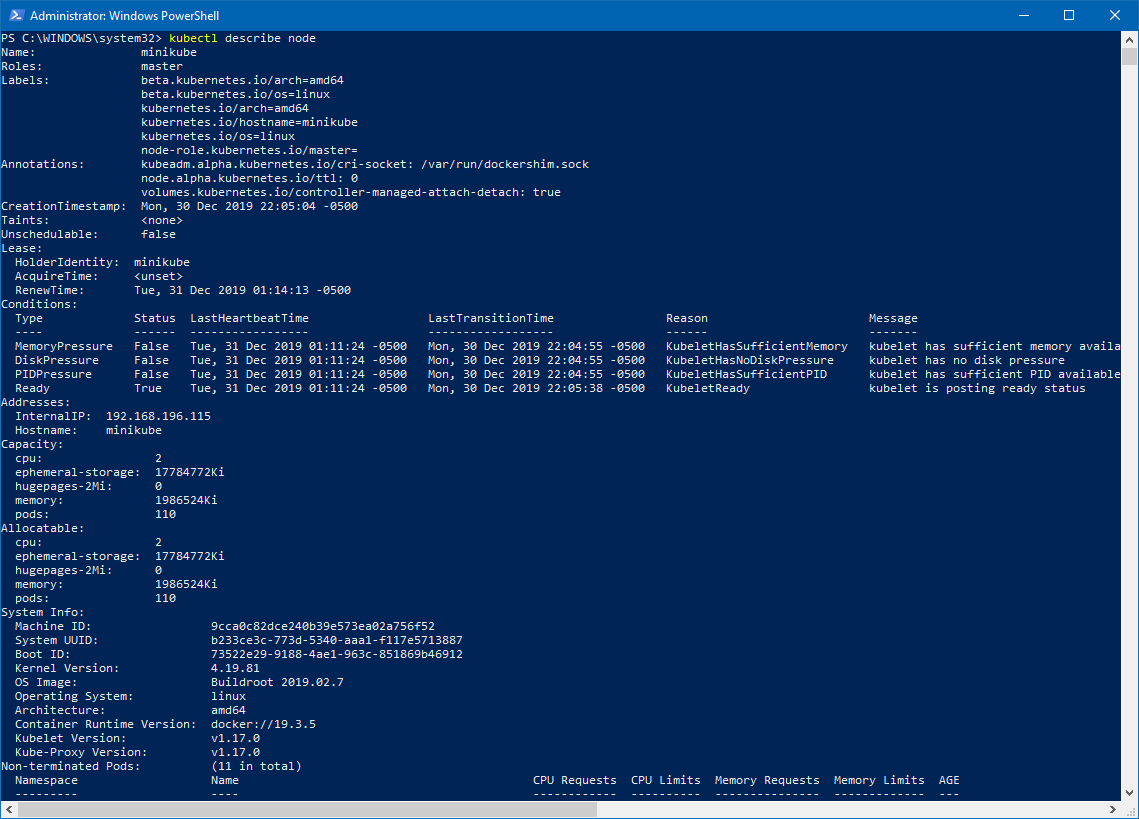
Task: Click the vertical scrollbar down arrow
Action: tap(1129, 792)
